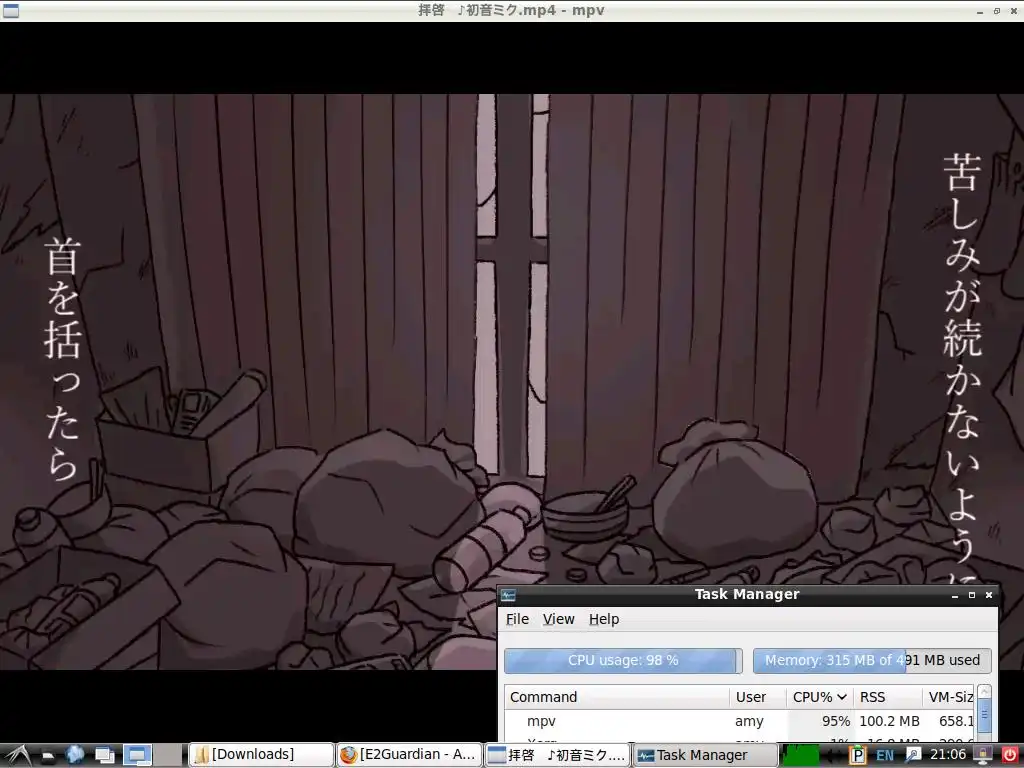
Task: Activate the mpv video taskbar button
Action: (557, 755)
